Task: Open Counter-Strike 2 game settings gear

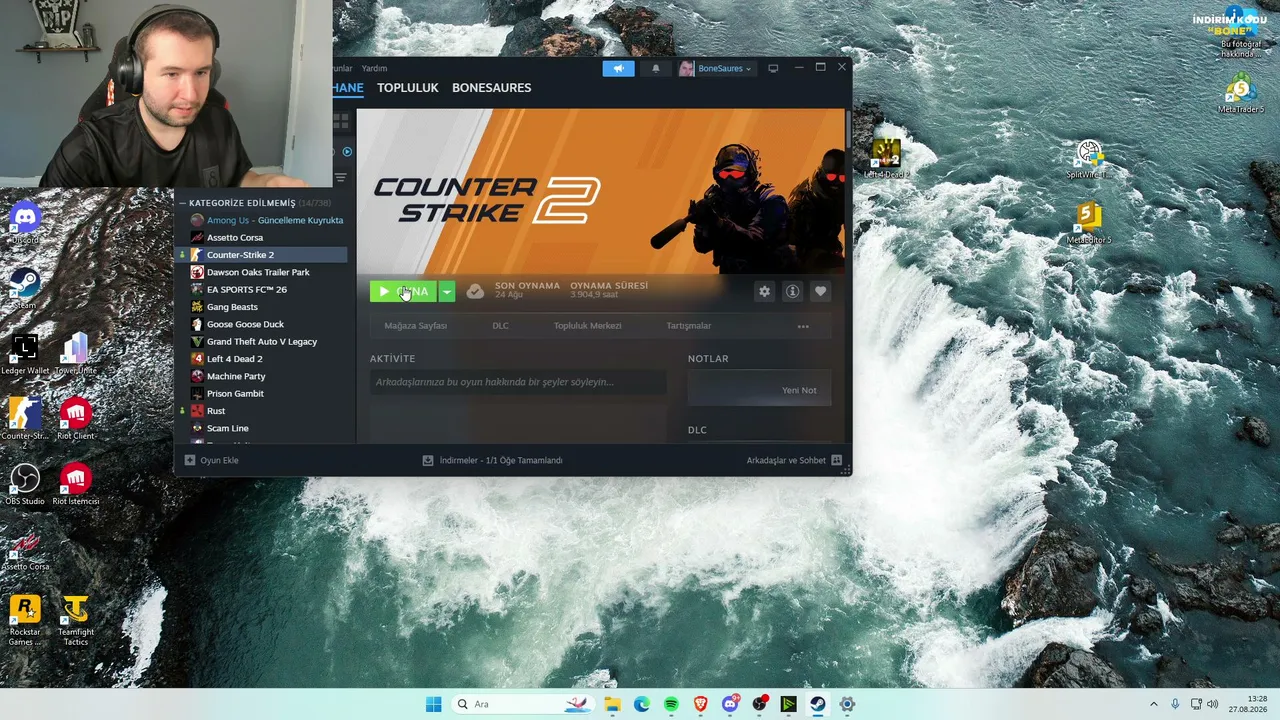Action: coord(765,291)
